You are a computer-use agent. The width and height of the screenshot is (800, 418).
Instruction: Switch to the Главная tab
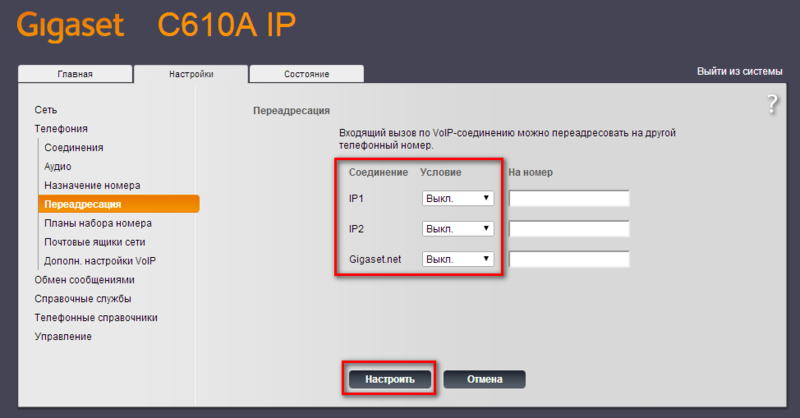point(75,73)
